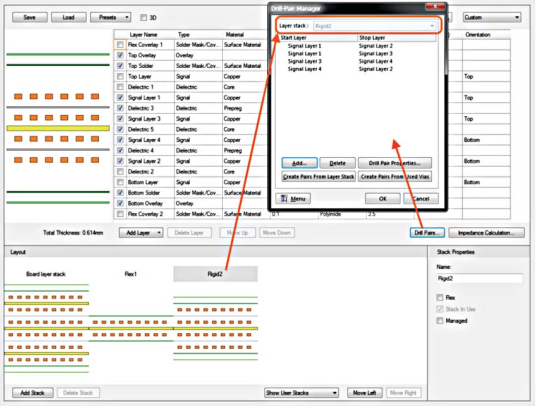Image resolution: width=540 pixels, height=408 pixels.
Task: Check the Flex Coverlay 1 layer checkbox
Action: click(x=120, y=45)
